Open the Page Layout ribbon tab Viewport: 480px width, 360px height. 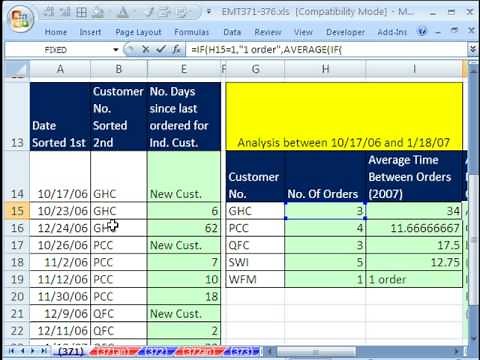pyautogui.click(x=138, y=32)
